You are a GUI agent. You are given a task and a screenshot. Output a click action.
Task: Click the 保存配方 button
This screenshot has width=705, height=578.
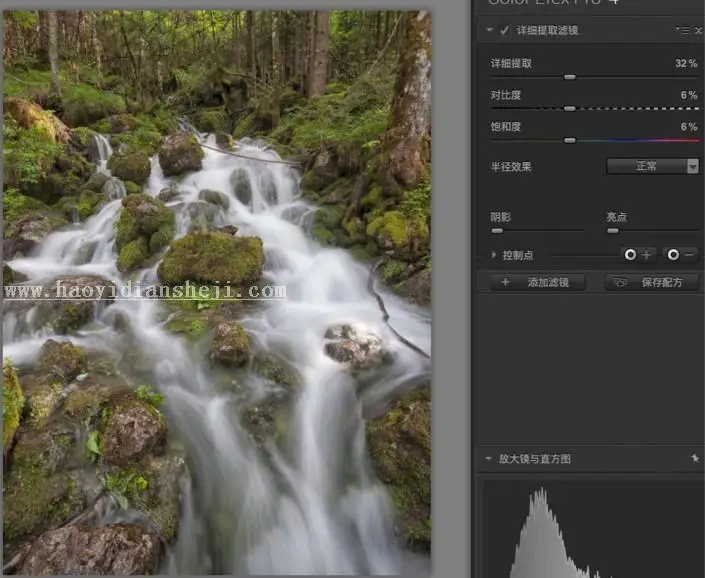click(652, 282)
